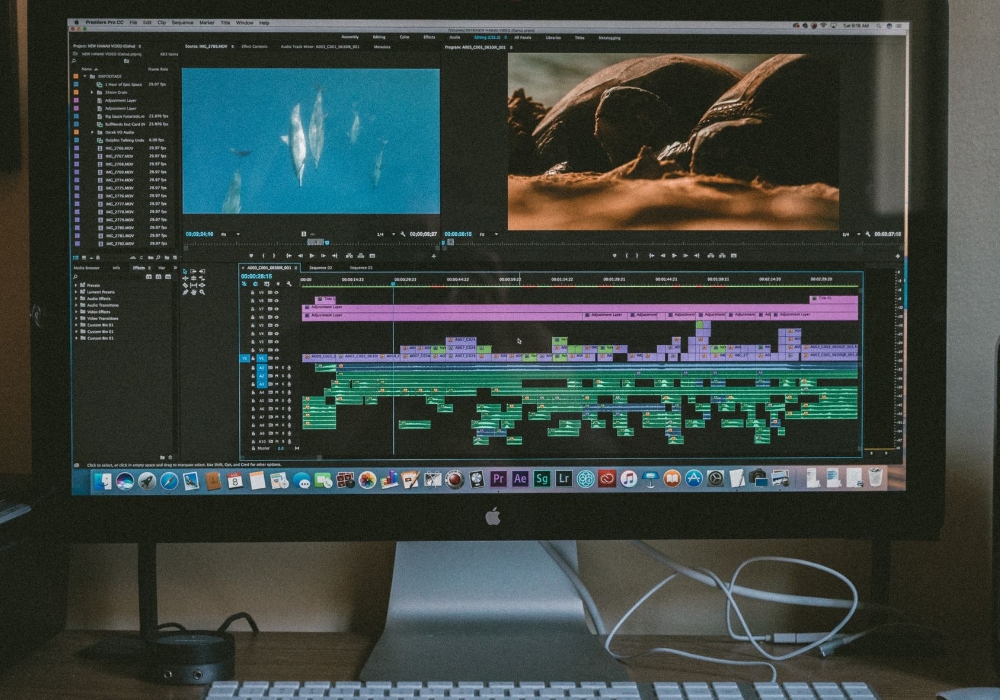Image resolution: width=1000 pixels, height=700 pixels.
Task: Toggle lock on track V9
Action: [x=253, y=293]
